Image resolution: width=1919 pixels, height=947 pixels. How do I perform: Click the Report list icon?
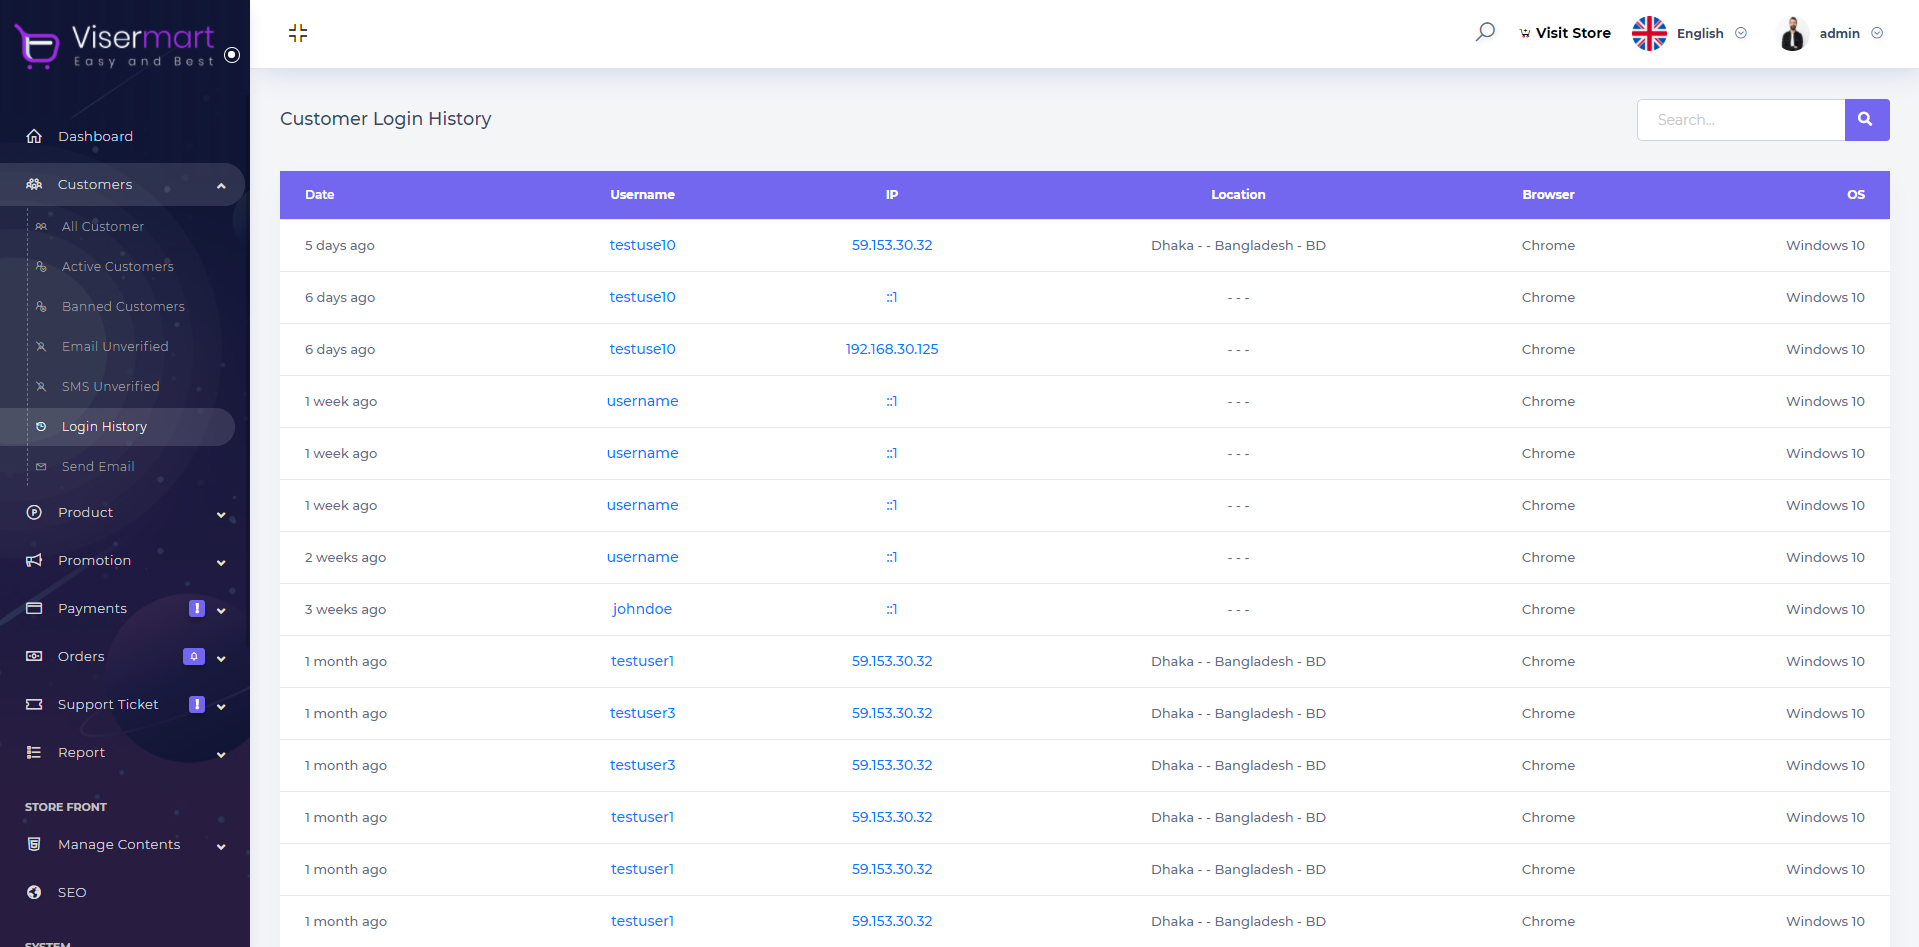pos(34,752)
